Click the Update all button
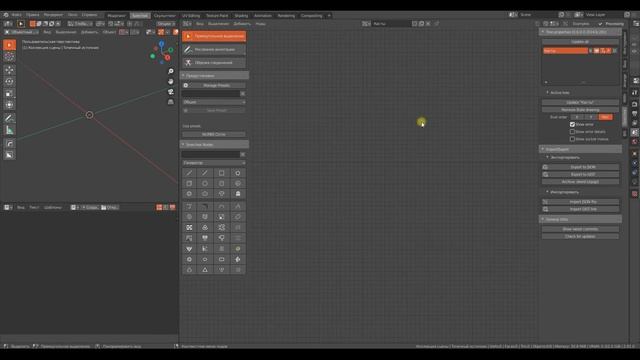The image size is (640, 360). (580, 42)
